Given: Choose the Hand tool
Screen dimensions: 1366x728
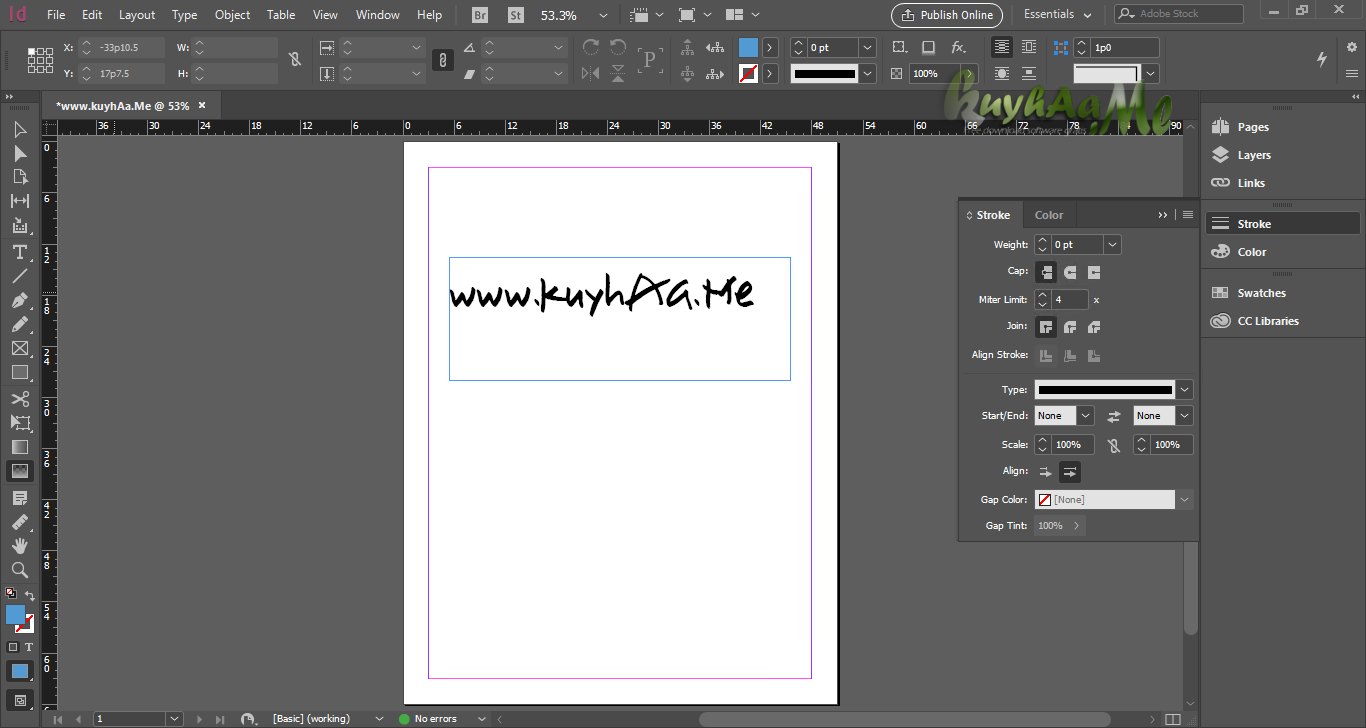Looking at the screenshot, I should pos(19,545).
